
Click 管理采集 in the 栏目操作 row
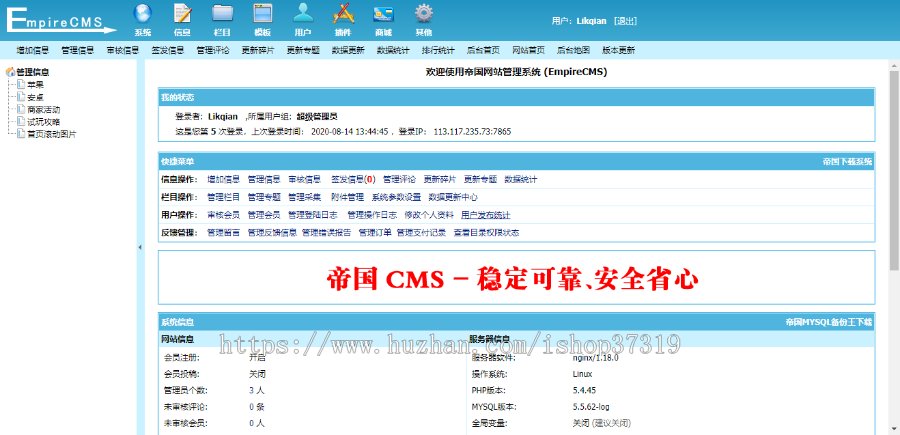pyautogui.click(x=304, y=197)
